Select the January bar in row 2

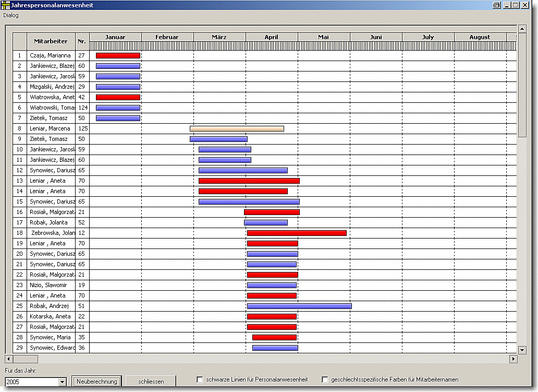(118, 66)
